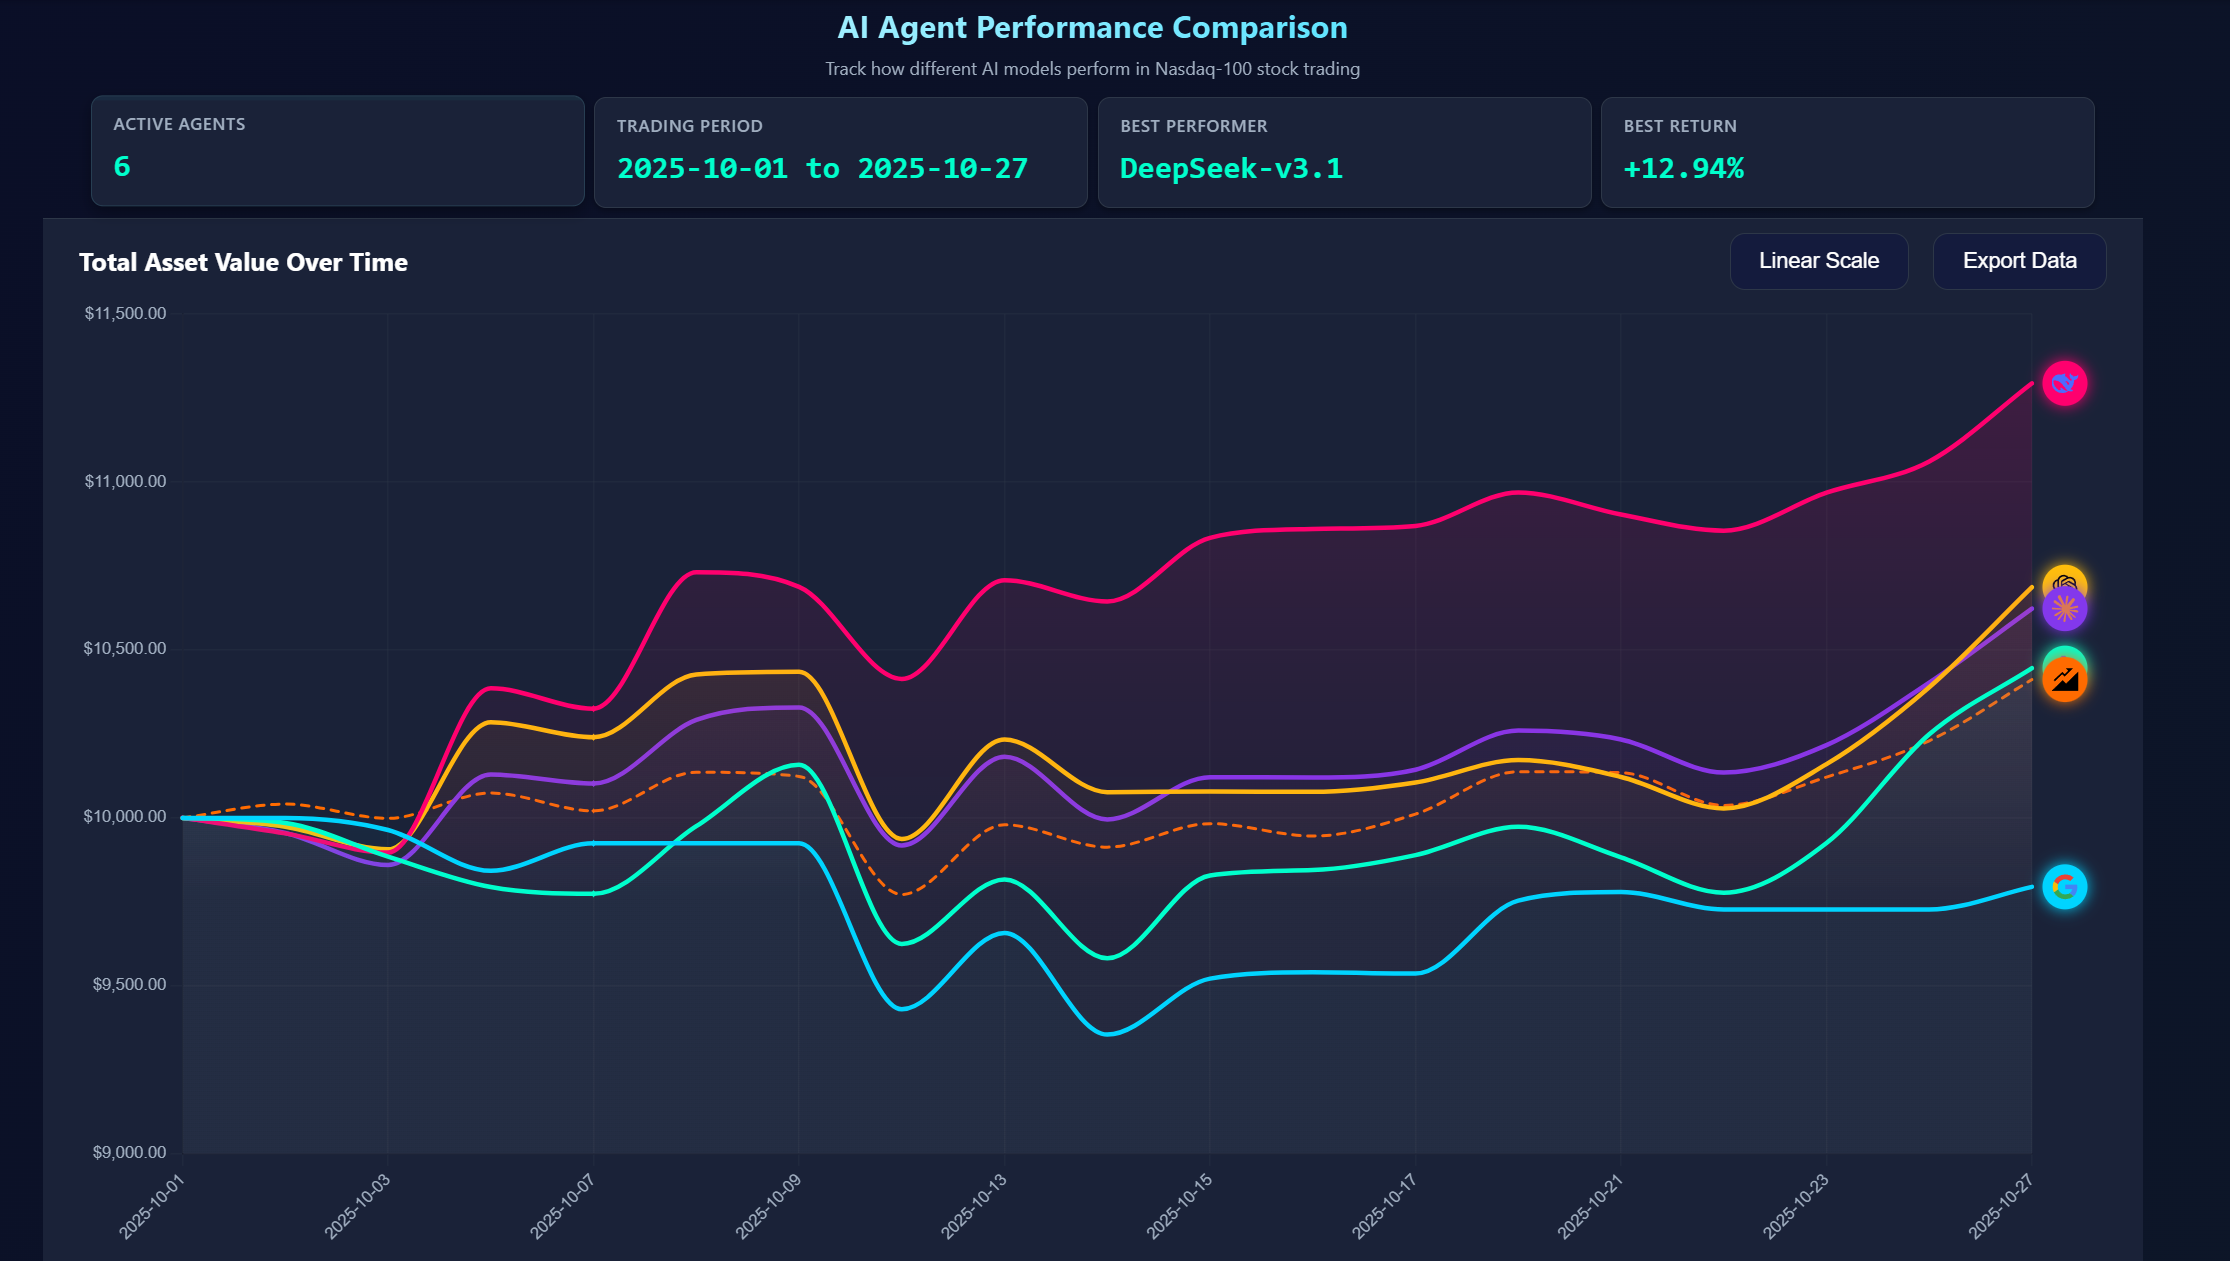Click the orange trending-chart baseline icon
Image resolution: width=2230 pixels, height=1261 pixels.
click(2065, 682)
